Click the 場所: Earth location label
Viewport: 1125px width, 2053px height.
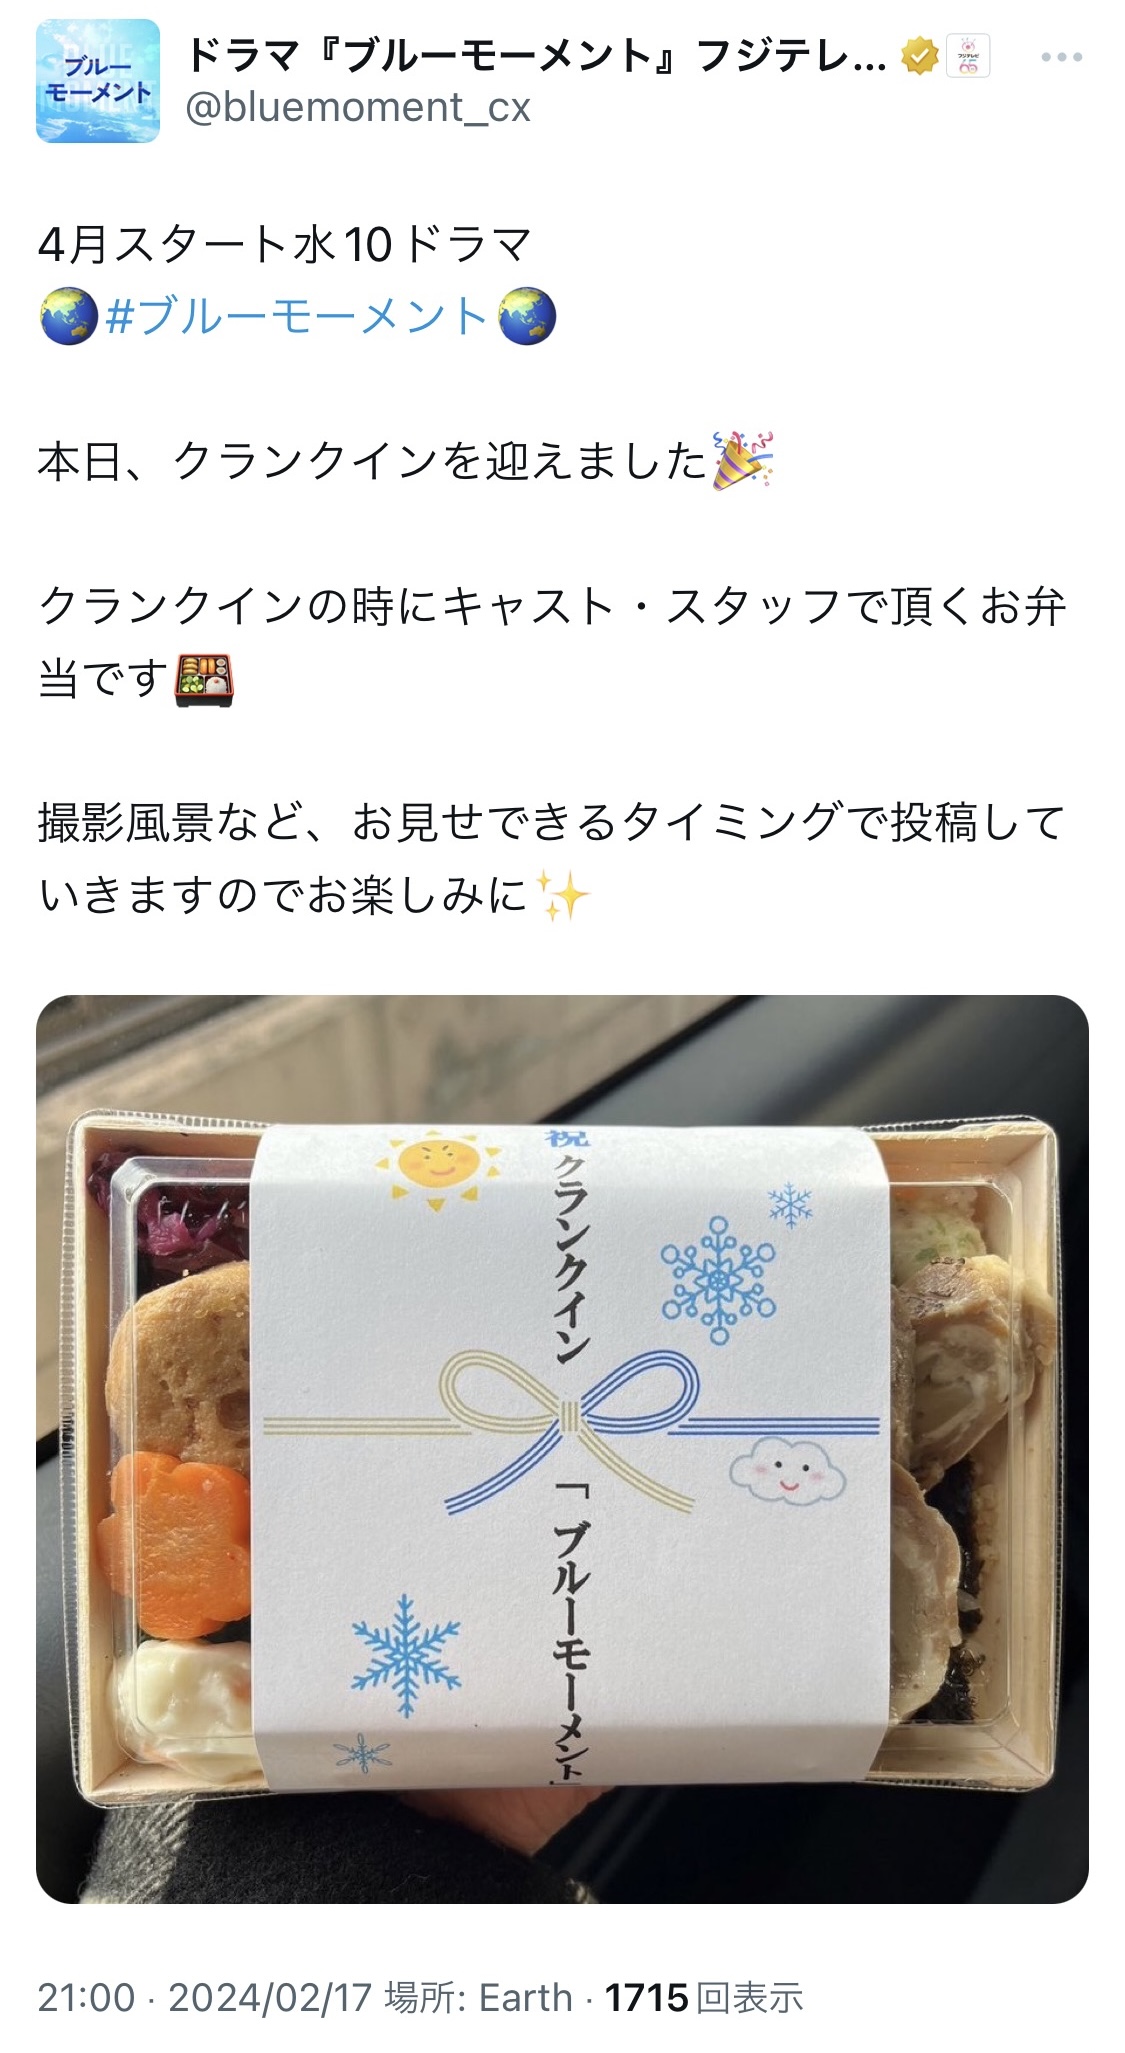[478, 1998]
